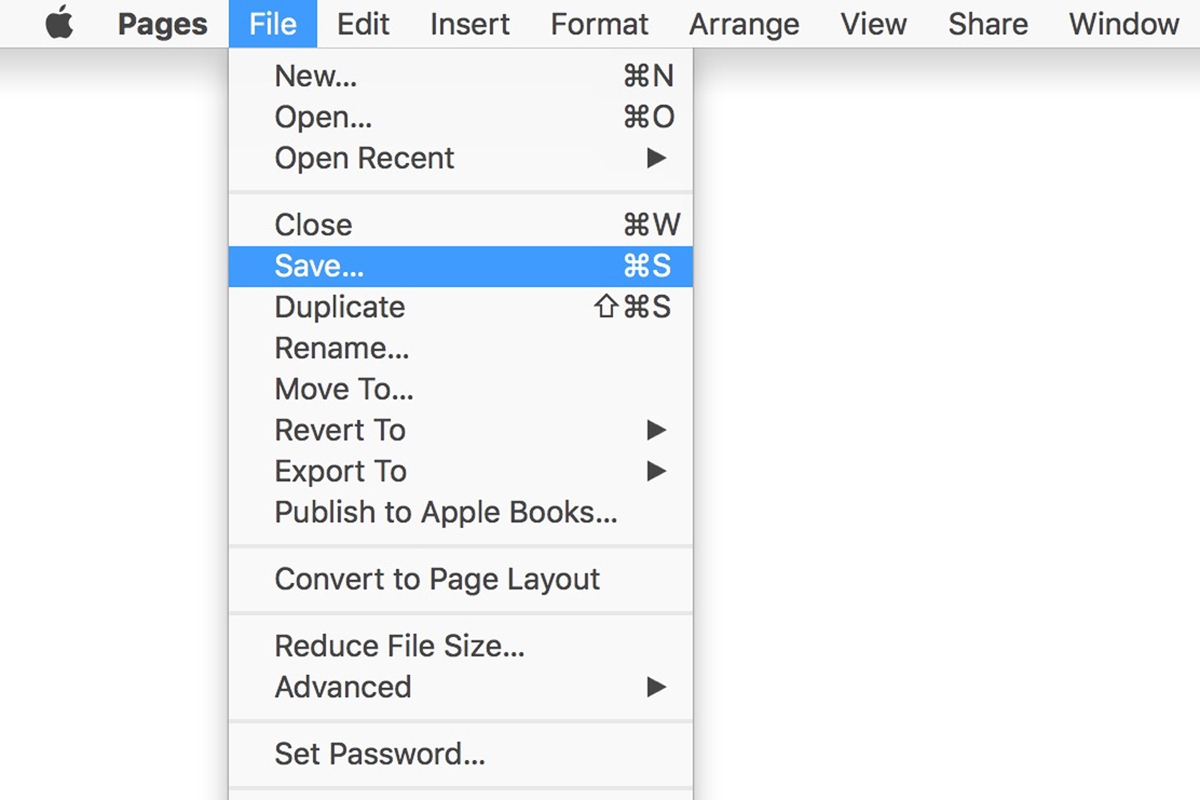Choose Open… from the File menu
1200x800 pixels.
461,117
